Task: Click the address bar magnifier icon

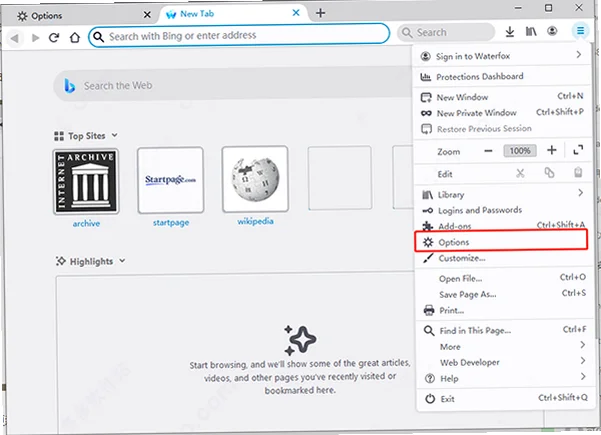Action: tap(99, 37)
